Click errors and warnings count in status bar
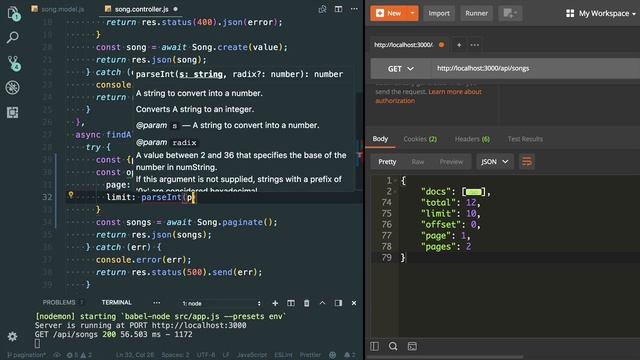The image size is (640, 360). 79,355
